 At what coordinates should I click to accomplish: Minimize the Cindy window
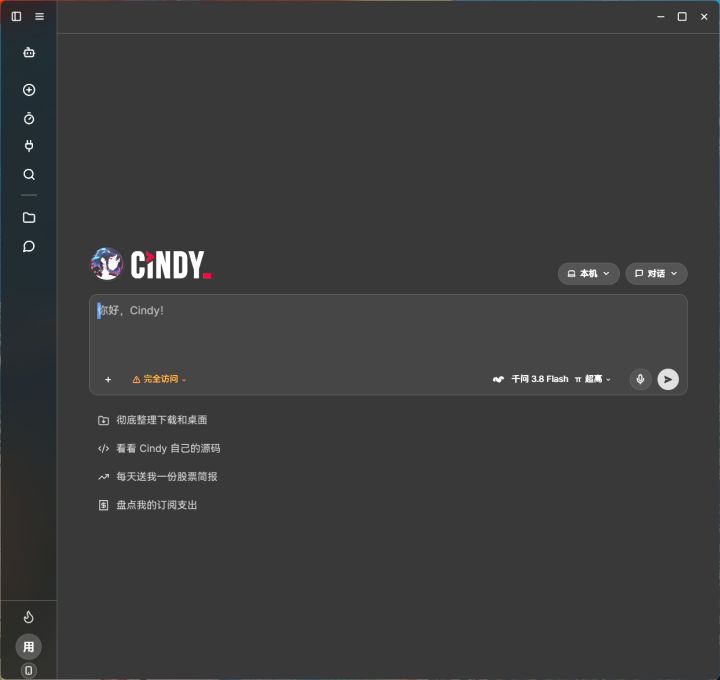661,17
